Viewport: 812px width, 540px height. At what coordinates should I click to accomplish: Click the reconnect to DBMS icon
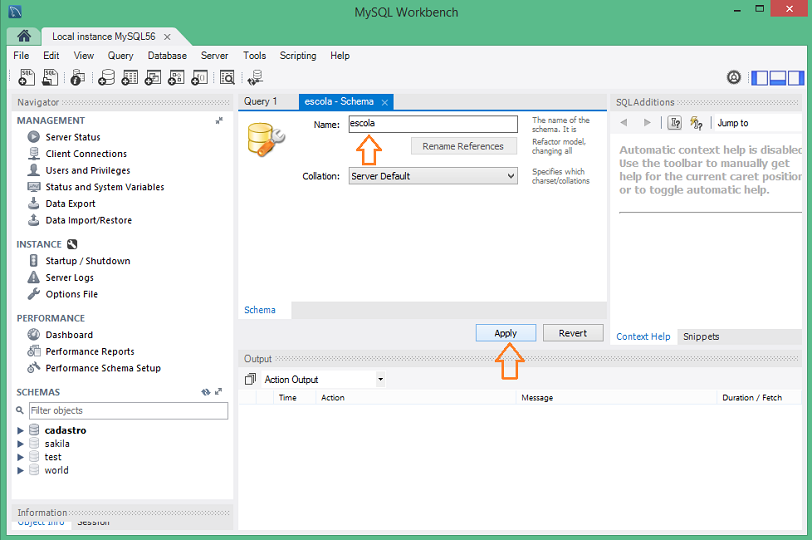click(255, 77)
